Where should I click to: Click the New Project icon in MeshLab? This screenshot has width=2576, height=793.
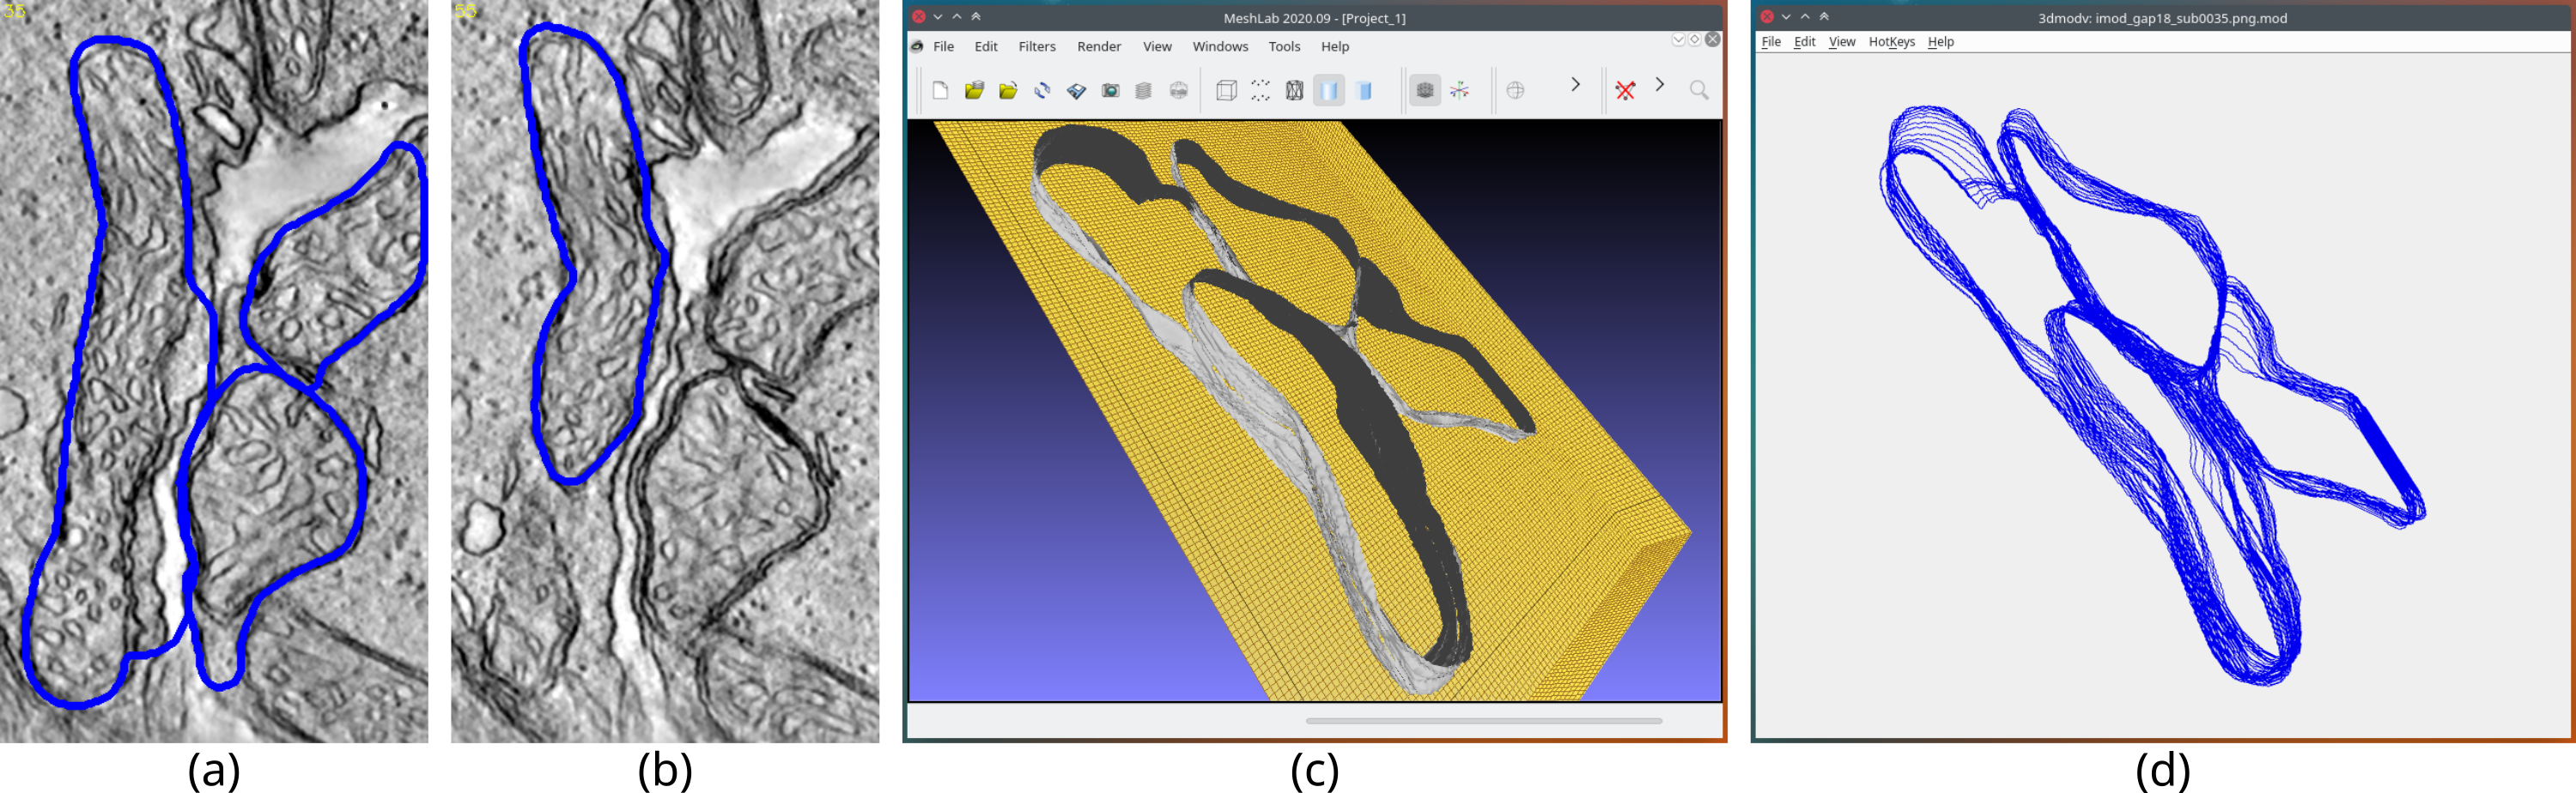(940, 91)
